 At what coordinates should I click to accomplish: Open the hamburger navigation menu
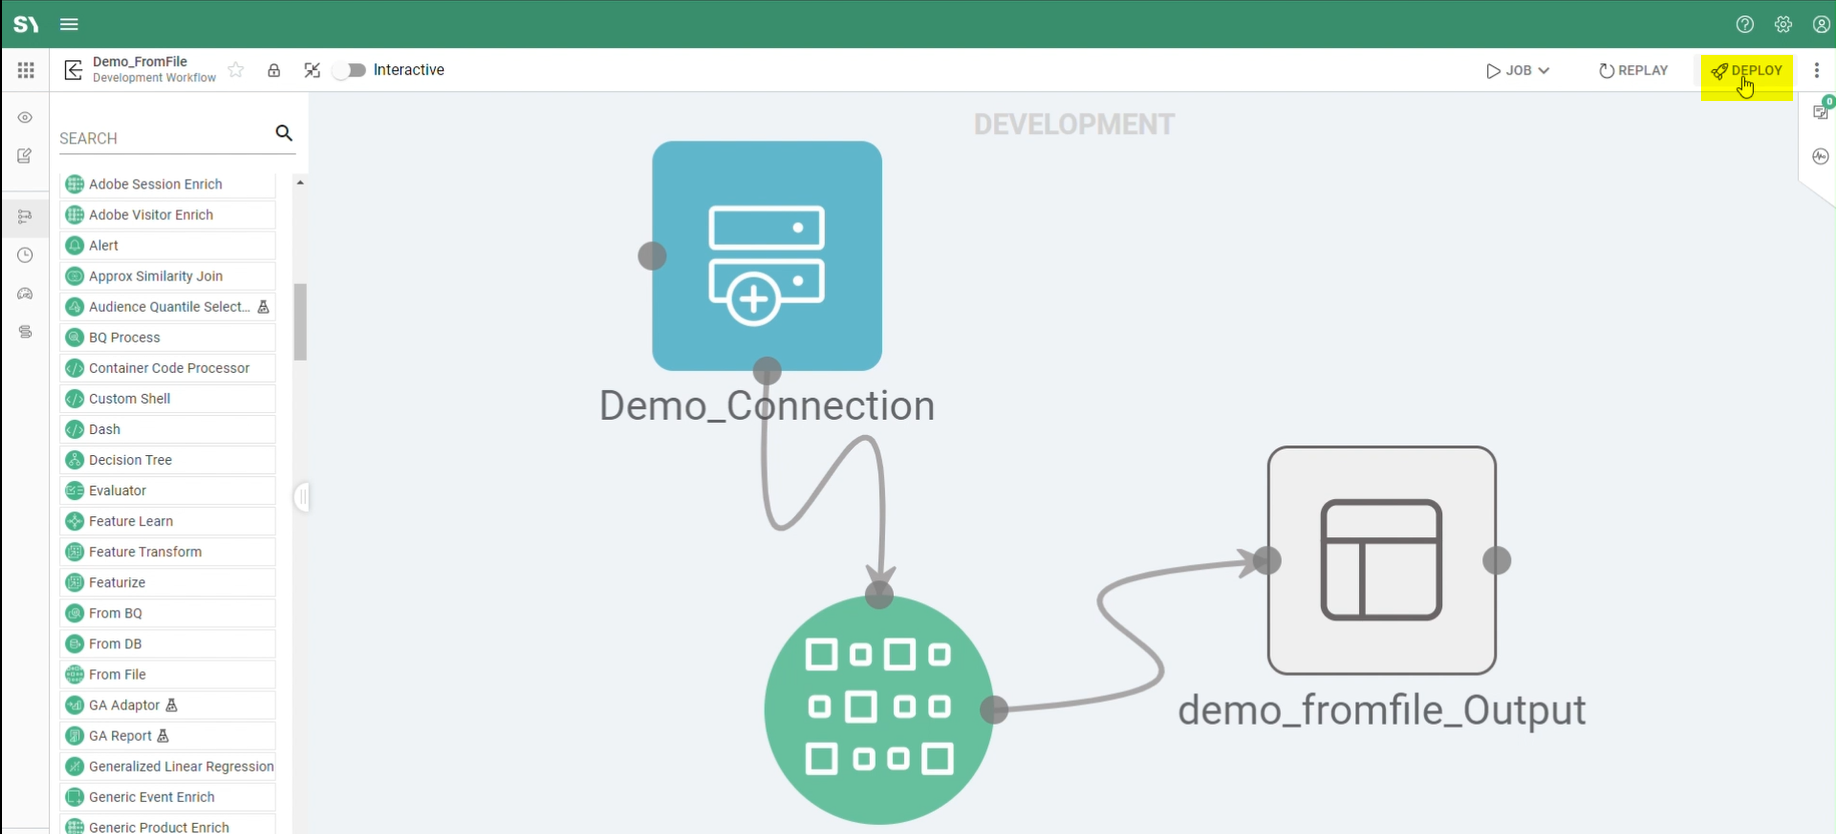[69, 24]
